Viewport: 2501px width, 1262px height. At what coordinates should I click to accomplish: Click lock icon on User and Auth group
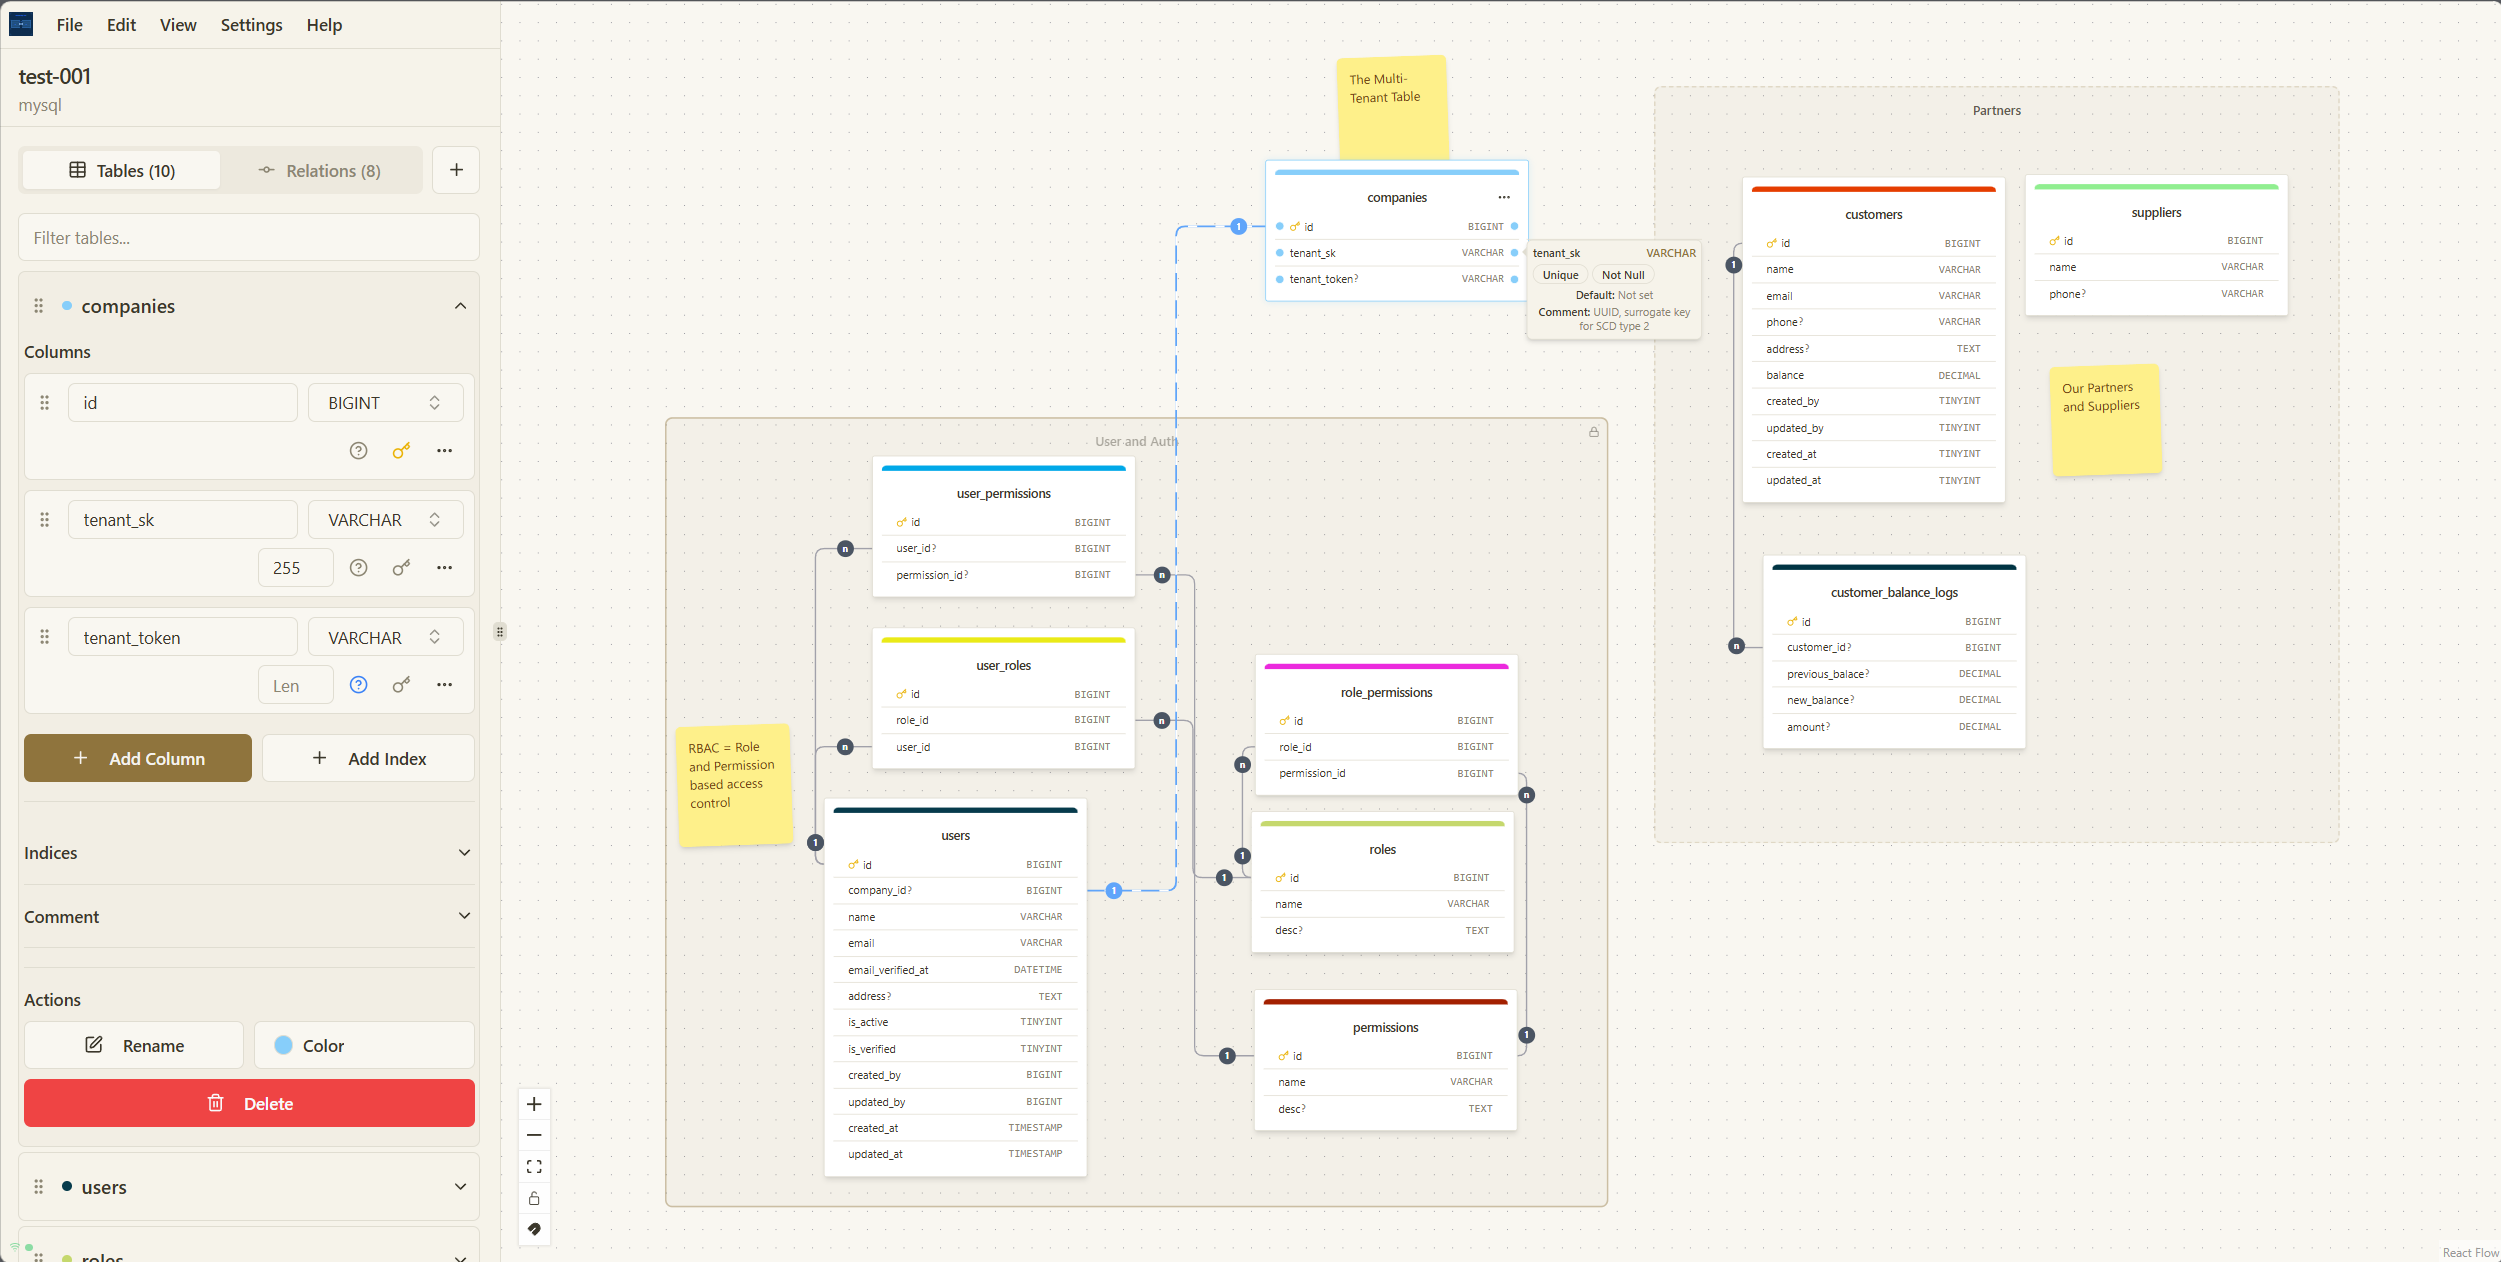[1594, 432]
